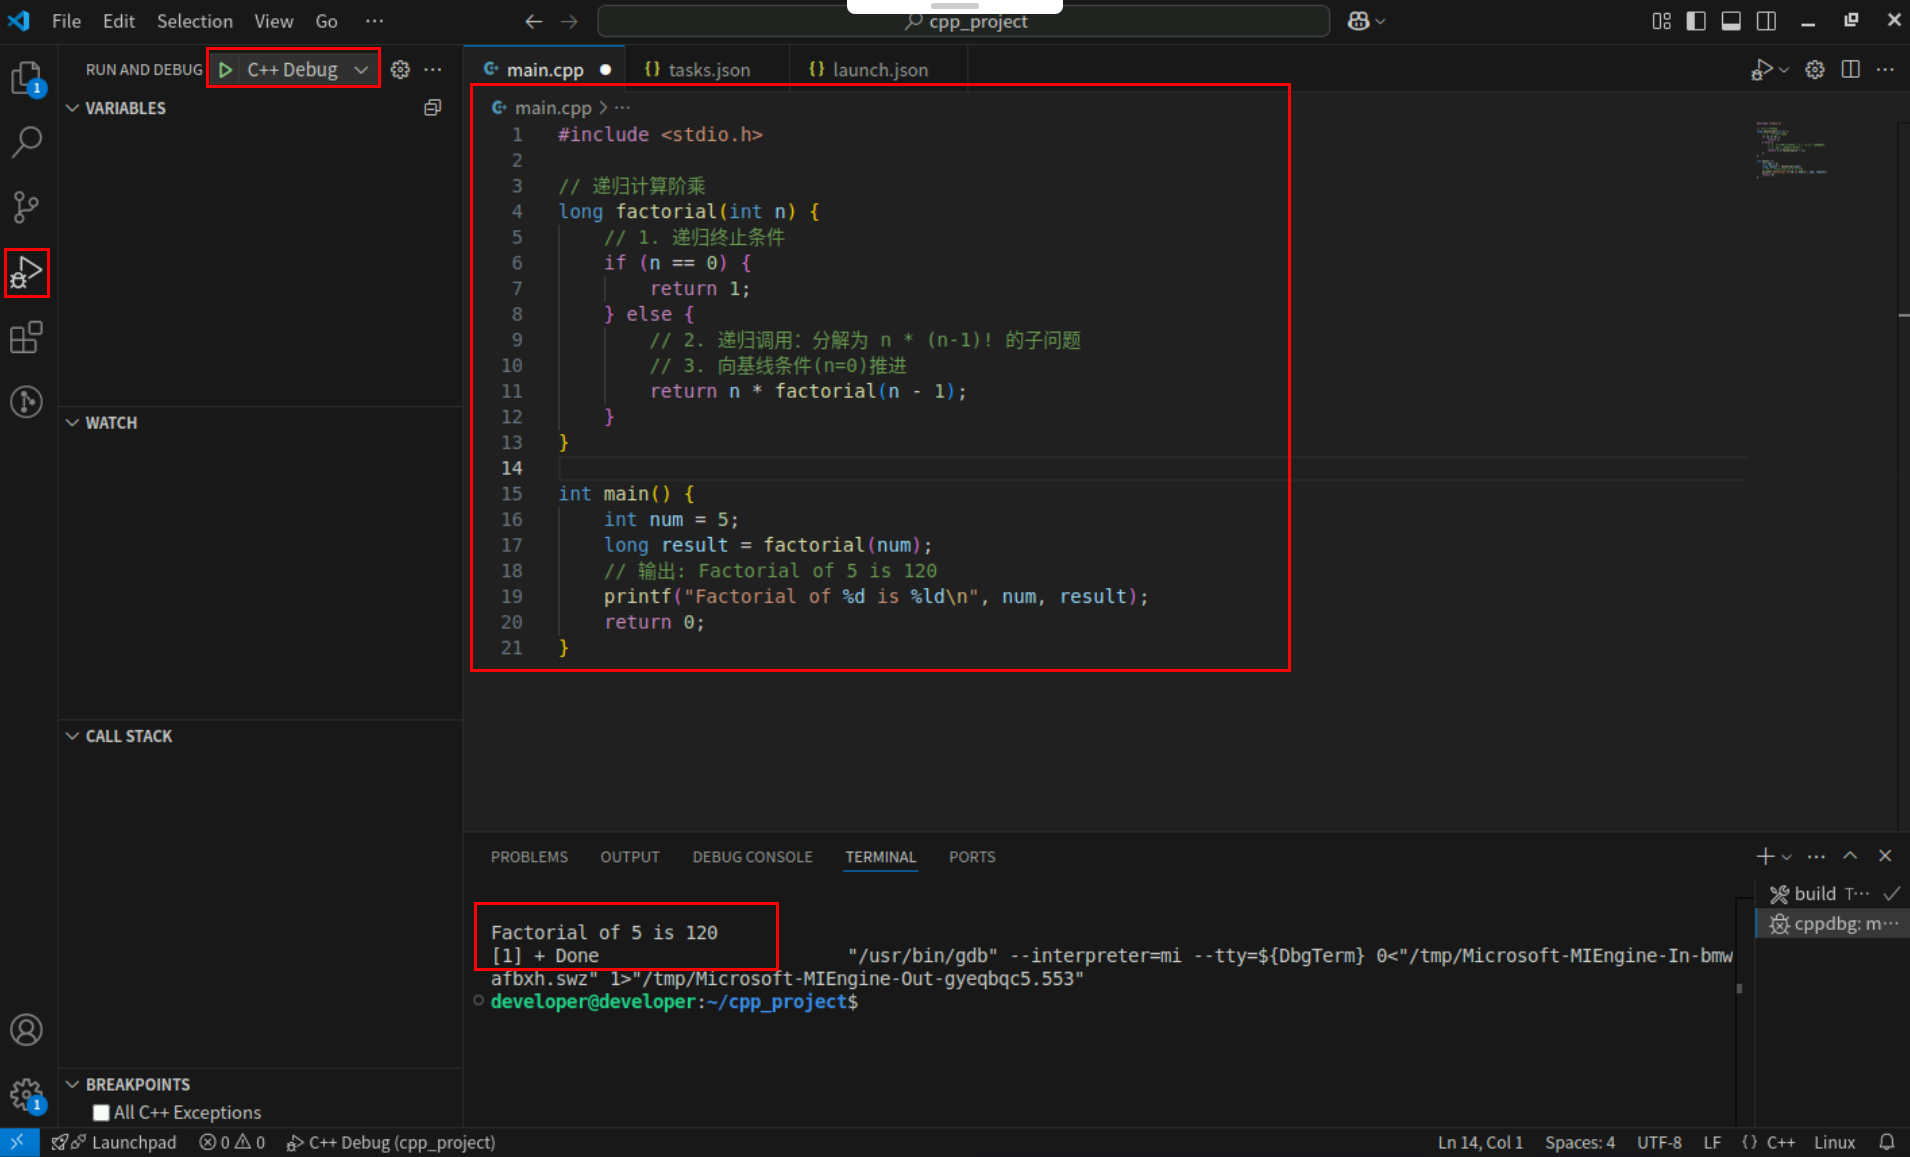Collapse all in Variables section

click(x=433, y=108)
